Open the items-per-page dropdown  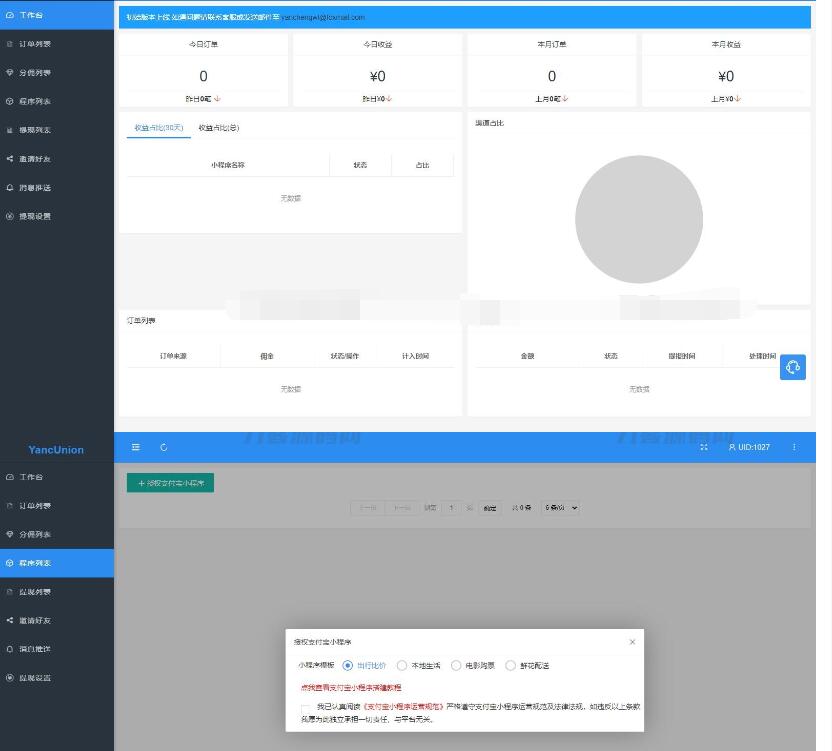[x=560, y=508]
